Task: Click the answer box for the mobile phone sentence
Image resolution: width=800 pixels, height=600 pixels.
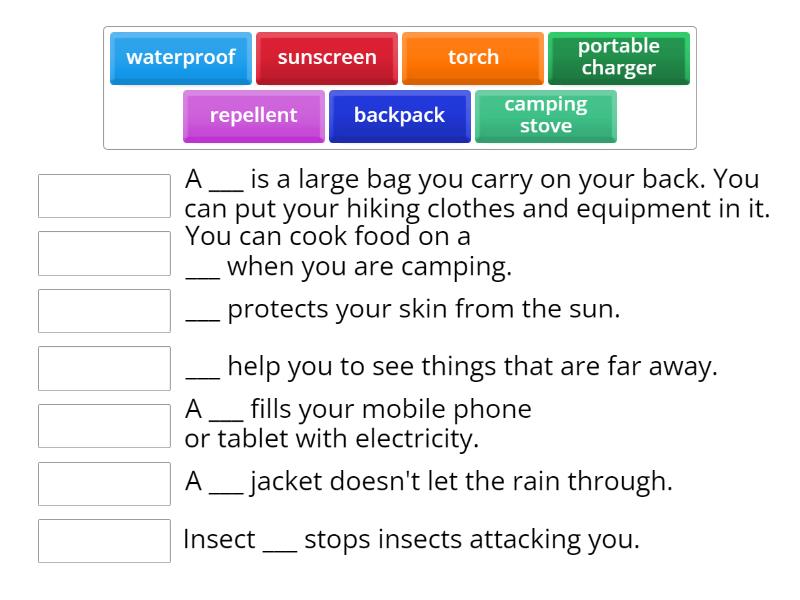Action: (x=105, y=426)
